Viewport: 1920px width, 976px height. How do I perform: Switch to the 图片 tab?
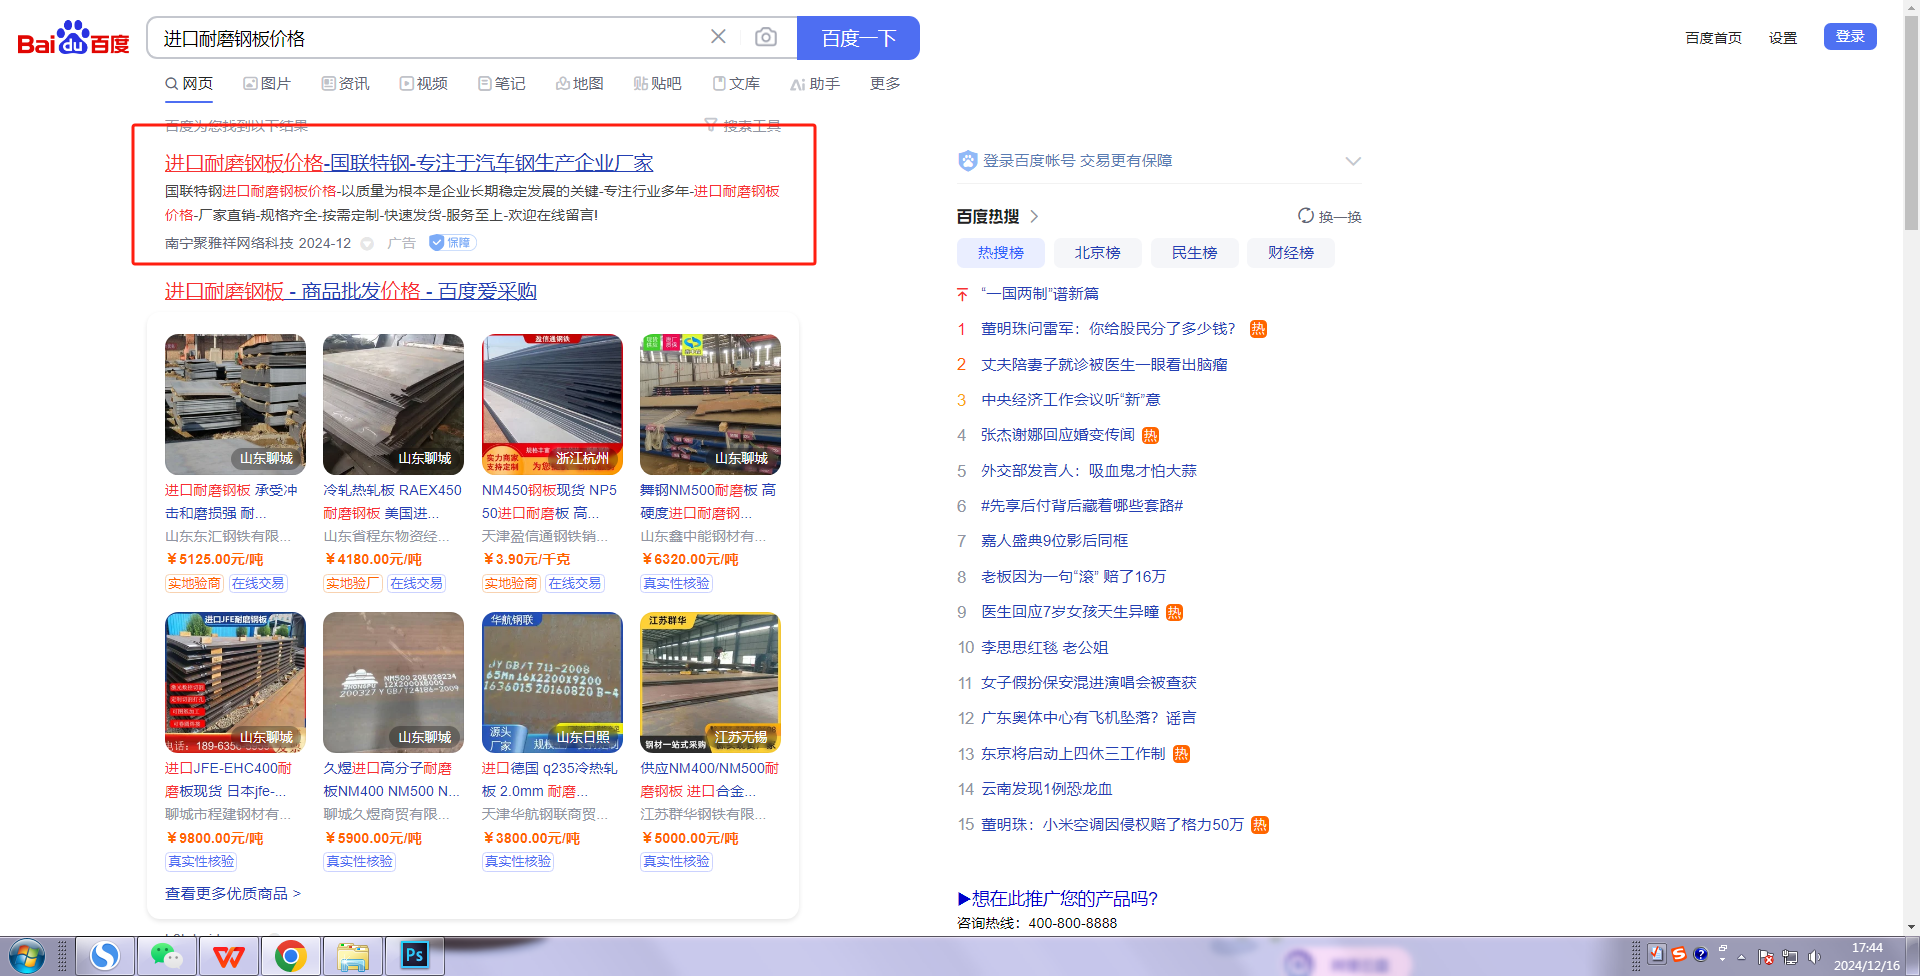click(267, 84)
